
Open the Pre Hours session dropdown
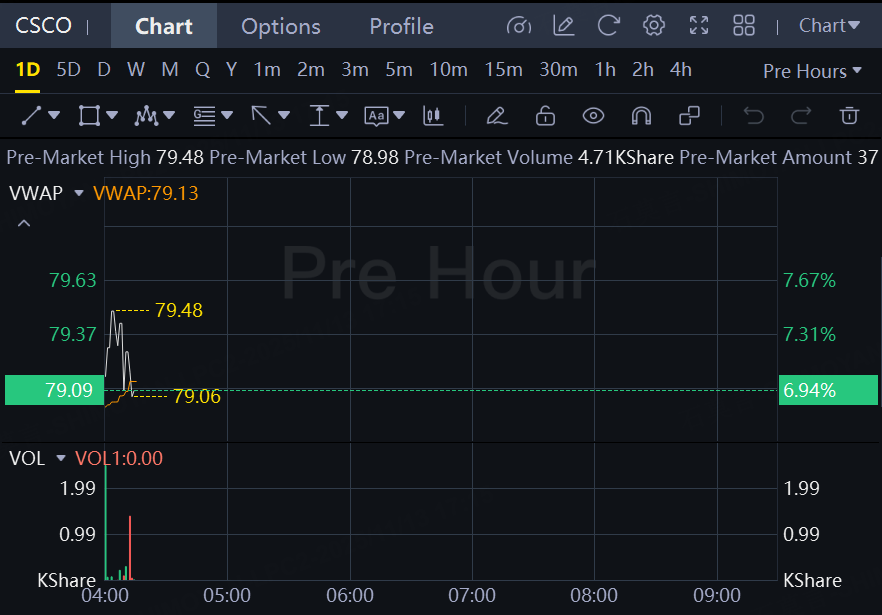coord(812,71)
